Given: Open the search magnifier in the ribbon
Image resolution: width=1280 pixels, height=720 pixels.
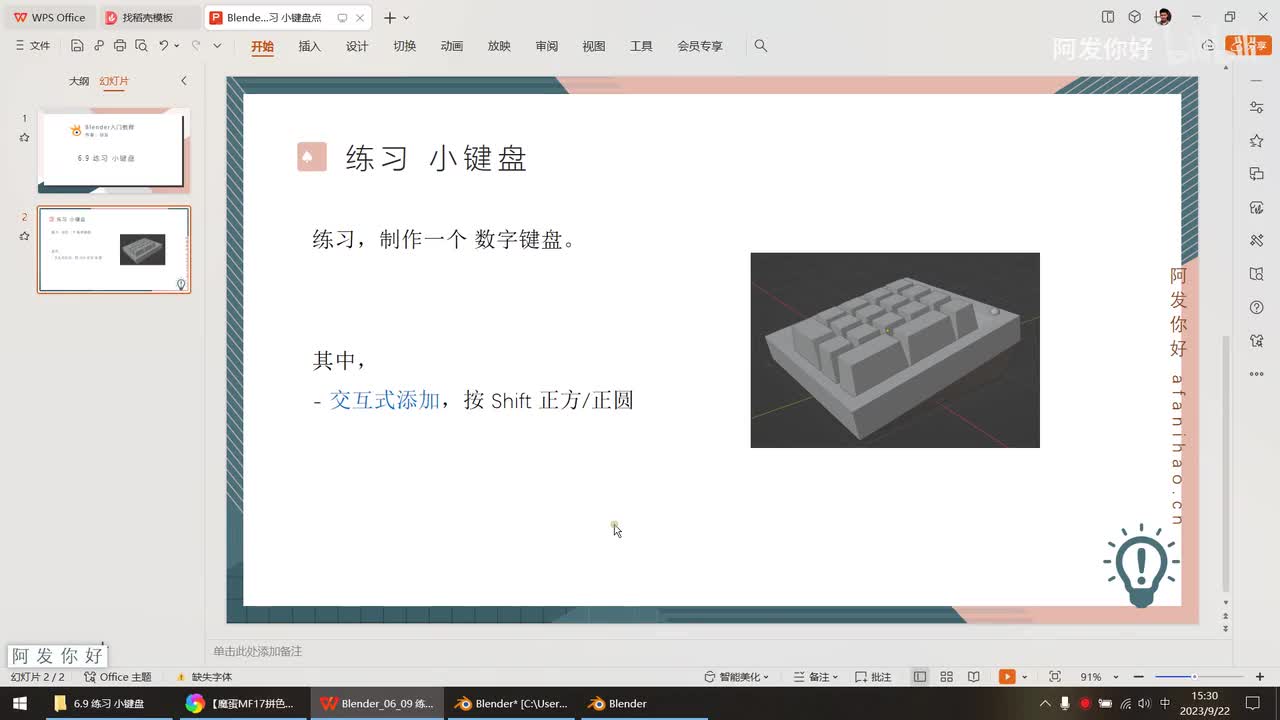Looking at the screenshot, I should click(x=761, y=46).
